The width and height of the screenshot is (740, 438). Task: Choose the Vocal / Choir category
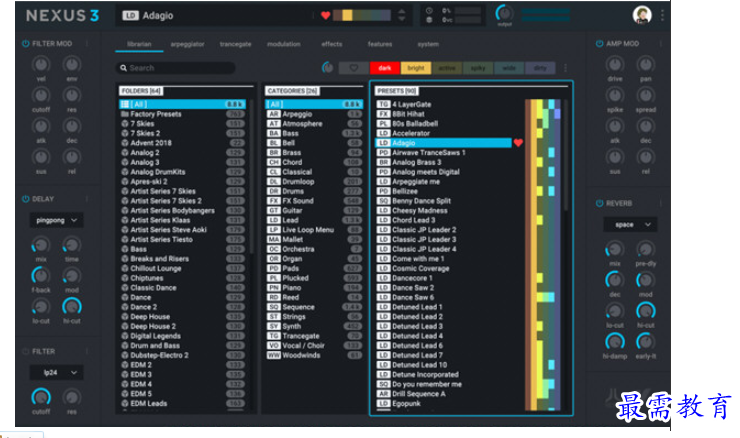coord(314,345)
